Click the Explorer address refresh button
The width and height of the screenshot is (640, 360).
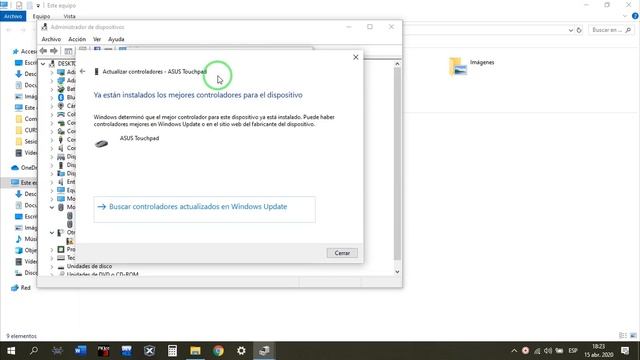coord(579,30)
